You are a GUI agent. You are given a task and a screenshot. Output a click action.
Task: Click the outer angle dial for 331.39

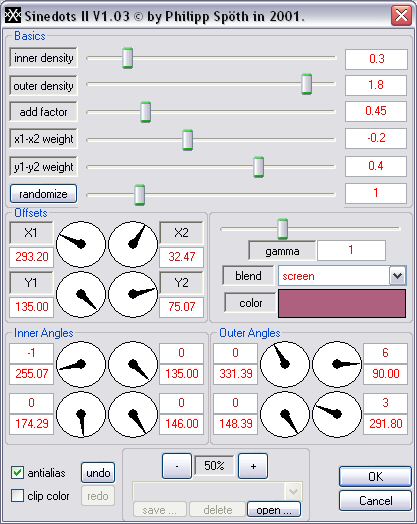285,364
